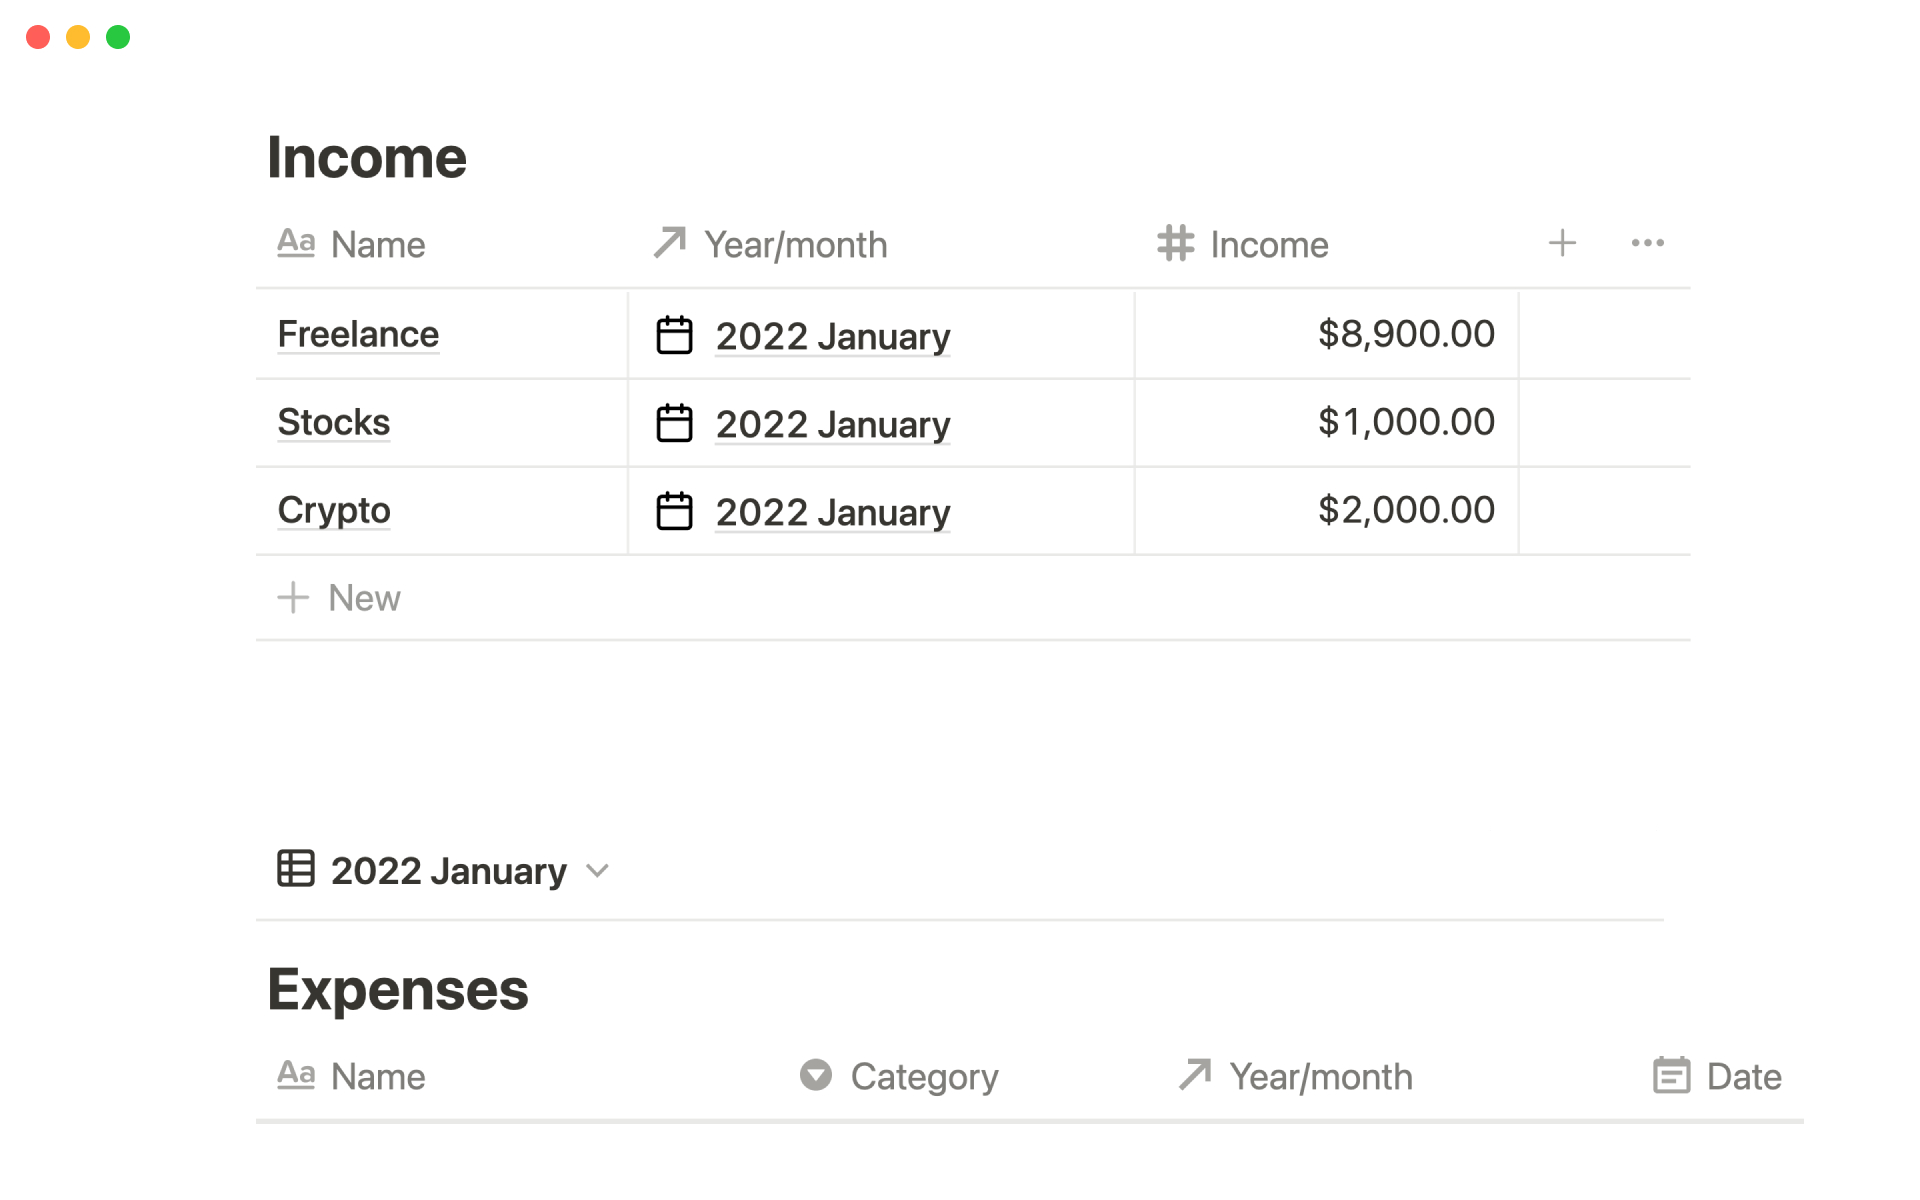The height and width of the screenshot is (1200, 1920).
Task: Click the green fullscreen window button
Action: [118, 37]
